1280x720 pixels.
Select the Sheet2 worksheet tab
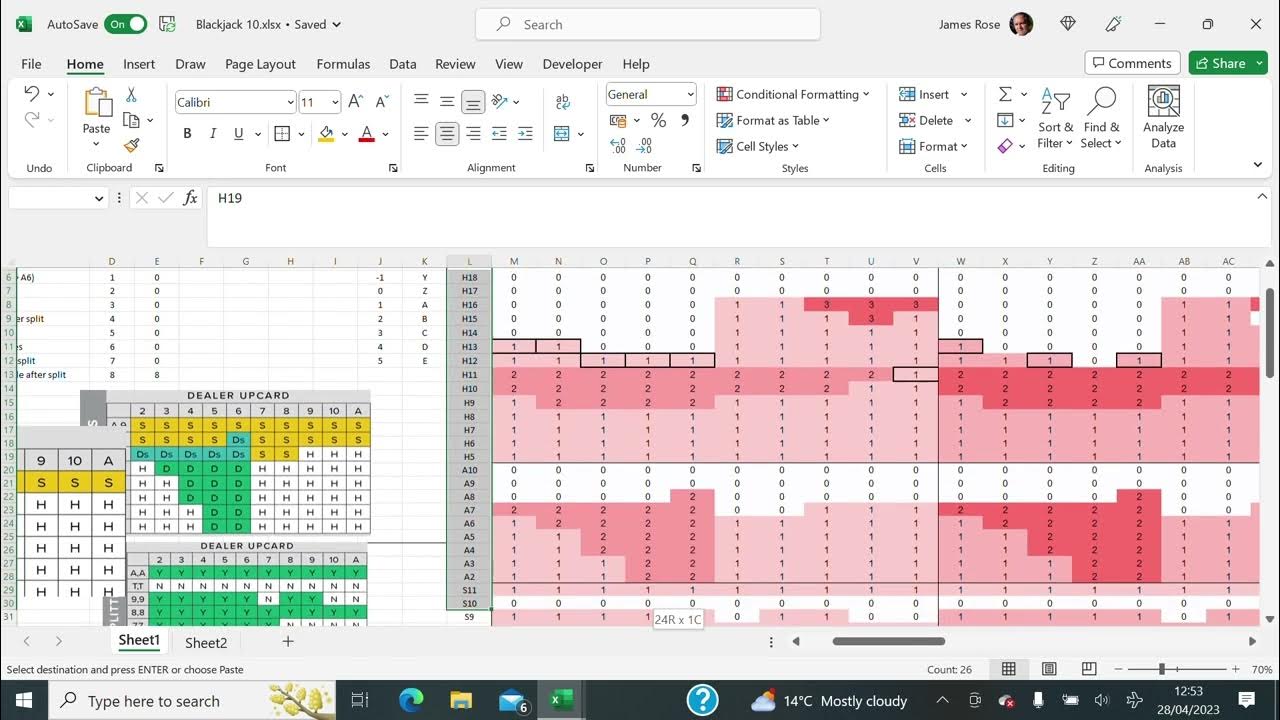point(206,642)
